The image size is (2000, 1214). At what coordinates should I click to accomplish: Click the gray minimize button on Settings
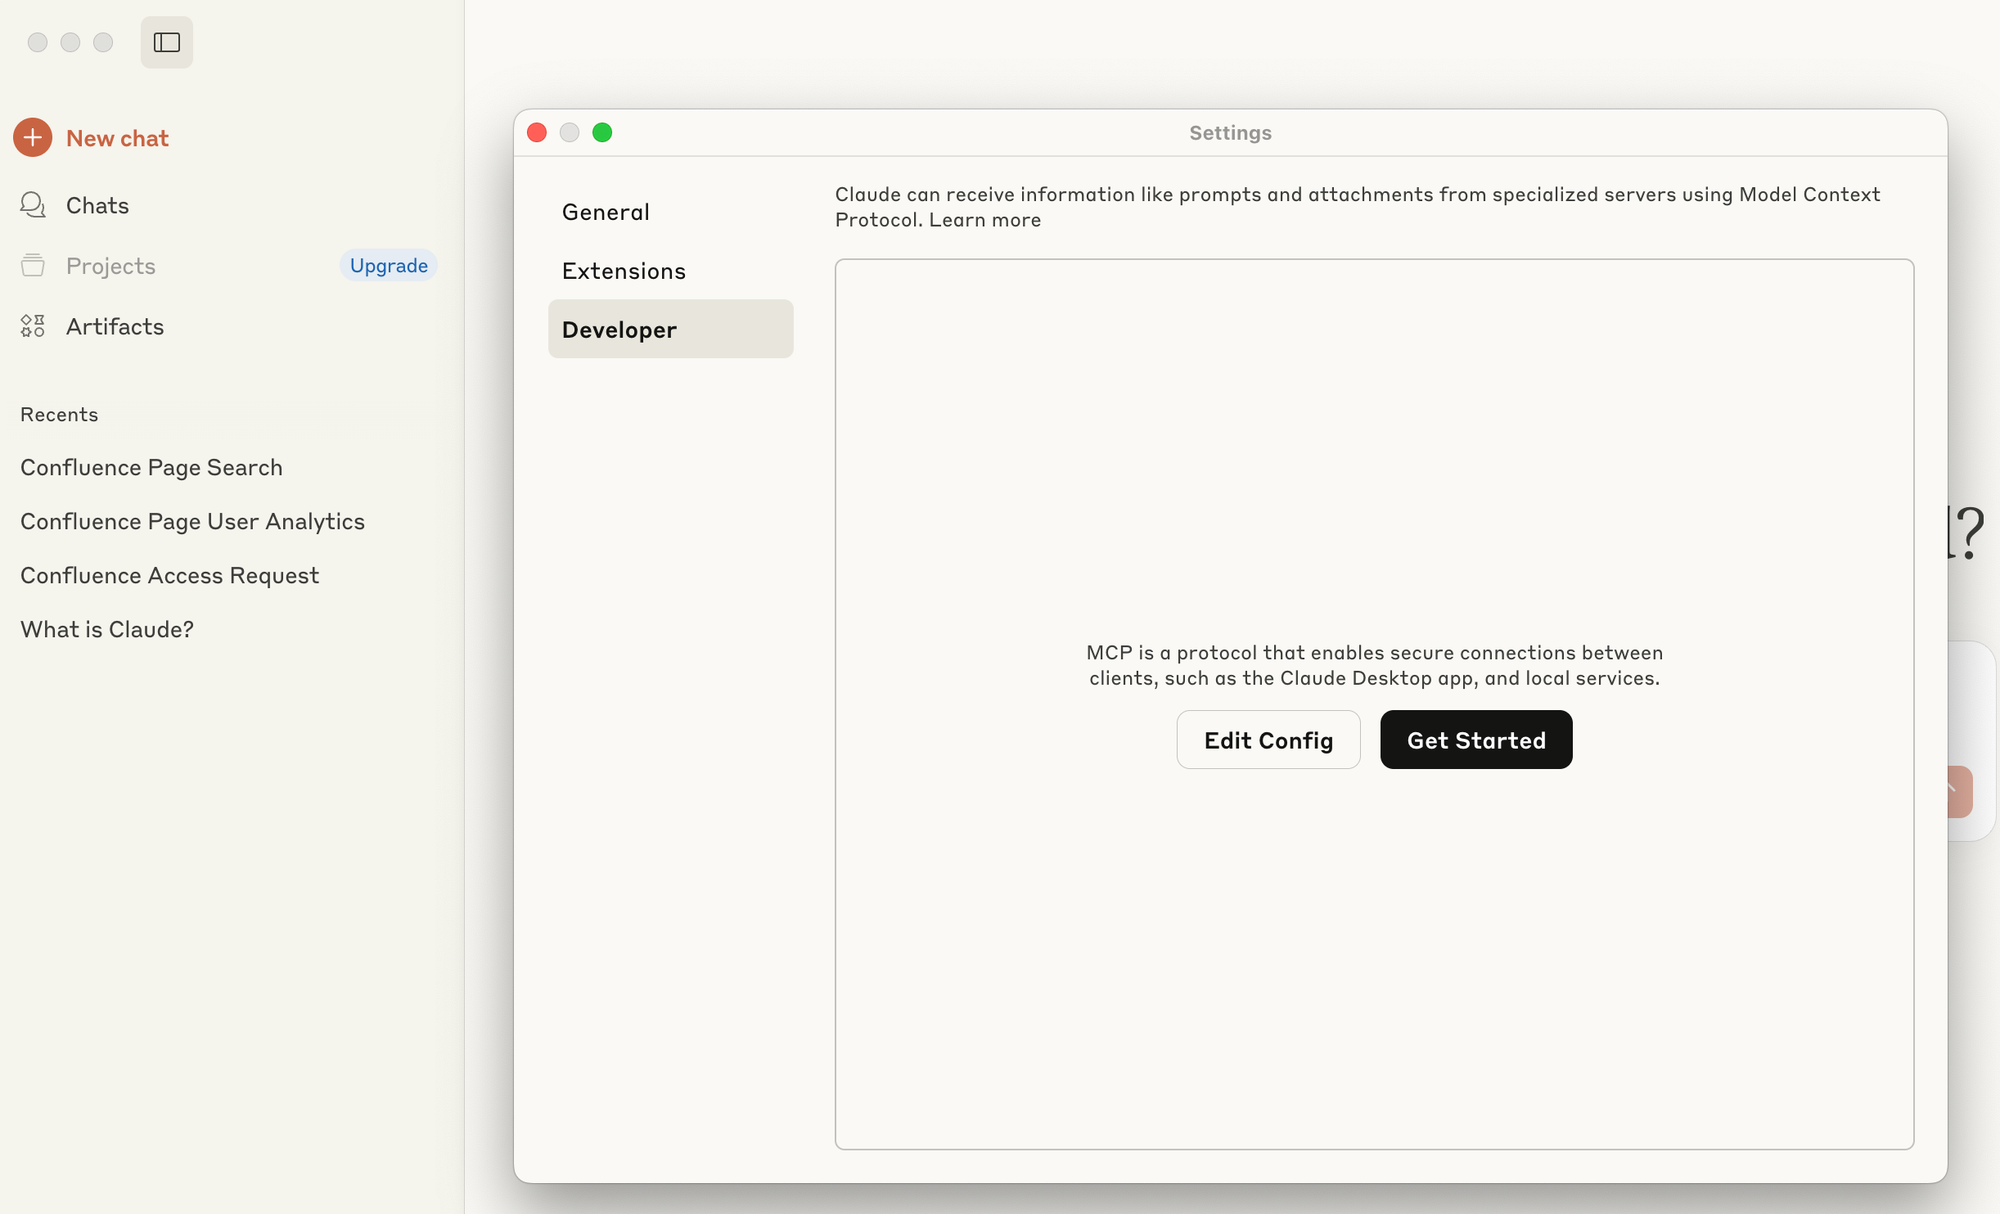tap(569, 132)
